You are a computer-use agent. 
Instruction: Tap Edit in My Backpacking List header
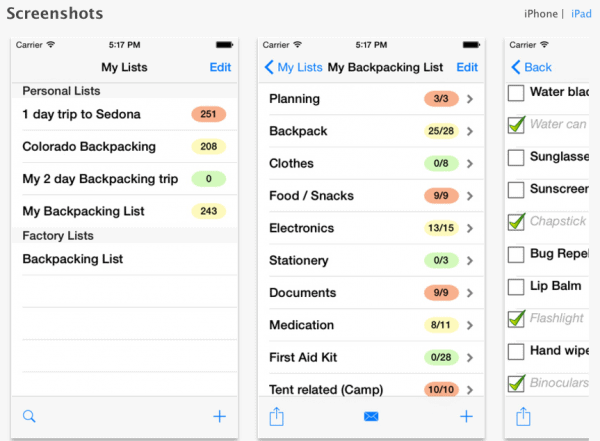click(x=466, y=67)
